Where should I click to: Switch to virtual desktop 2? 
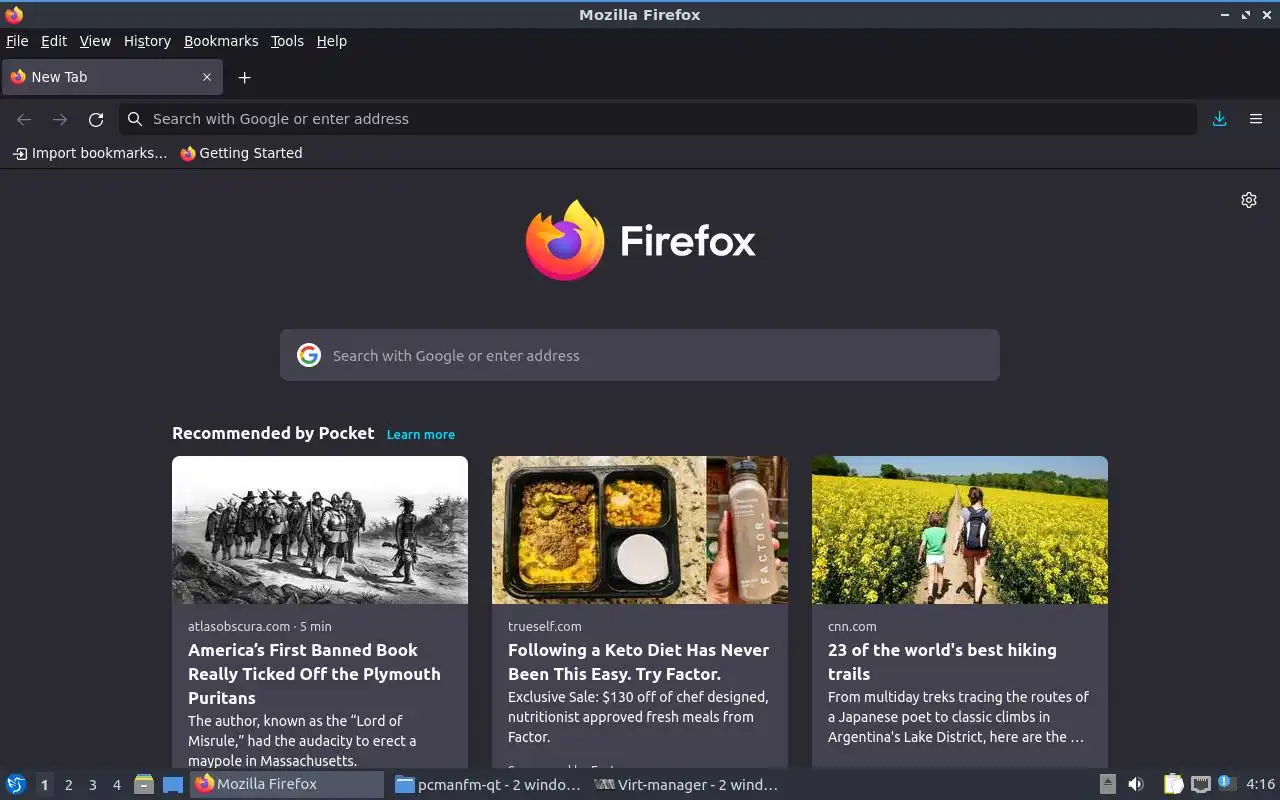pyautogui.click(x=68, y=785)
